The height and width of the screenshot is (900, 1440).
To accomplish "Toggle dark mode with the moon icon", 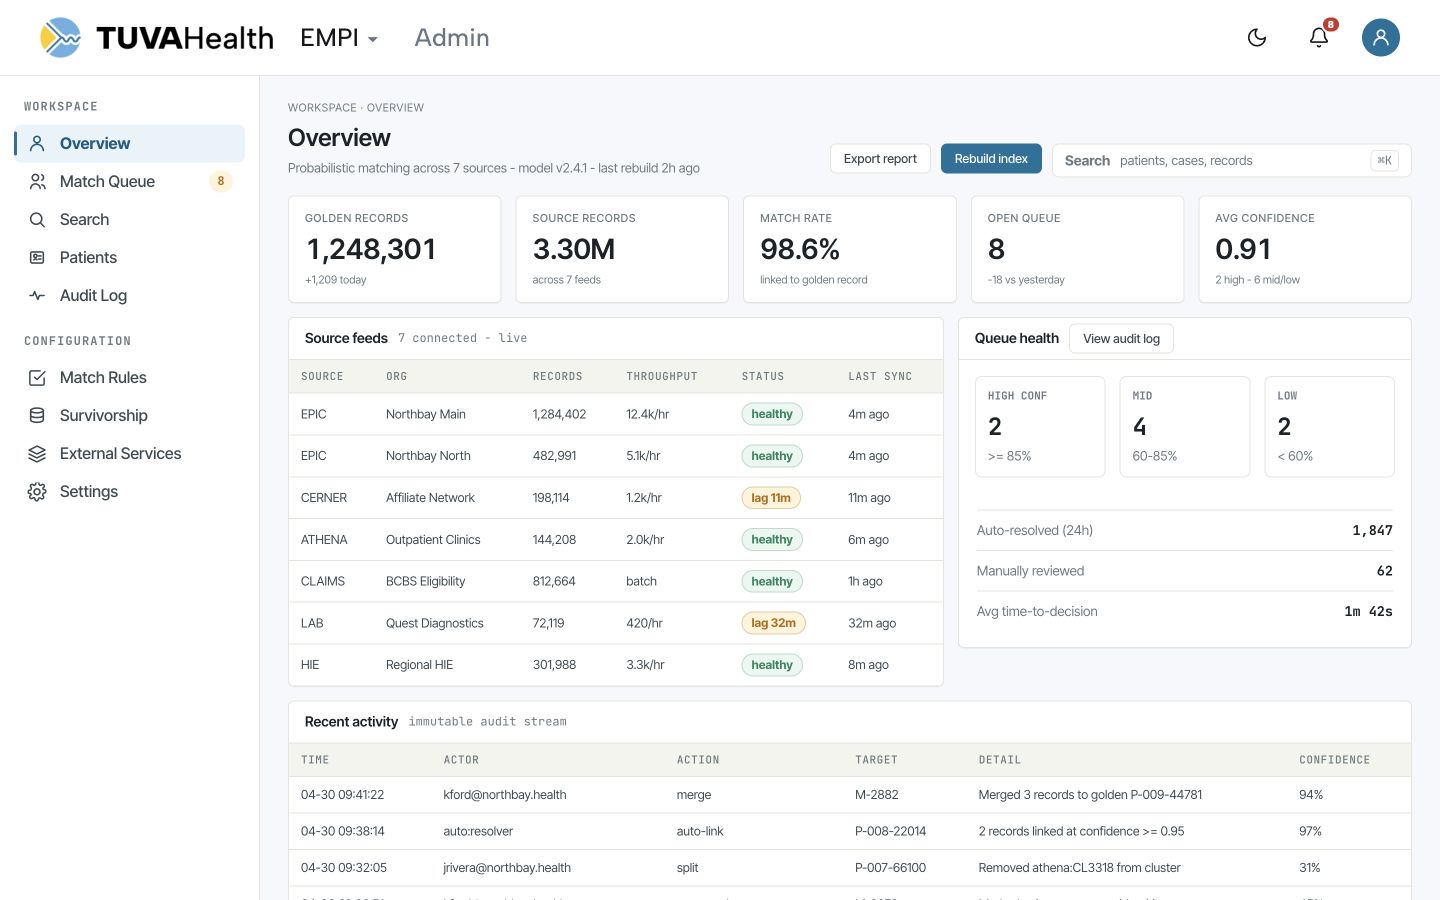I will click(x=1257, y=38).
